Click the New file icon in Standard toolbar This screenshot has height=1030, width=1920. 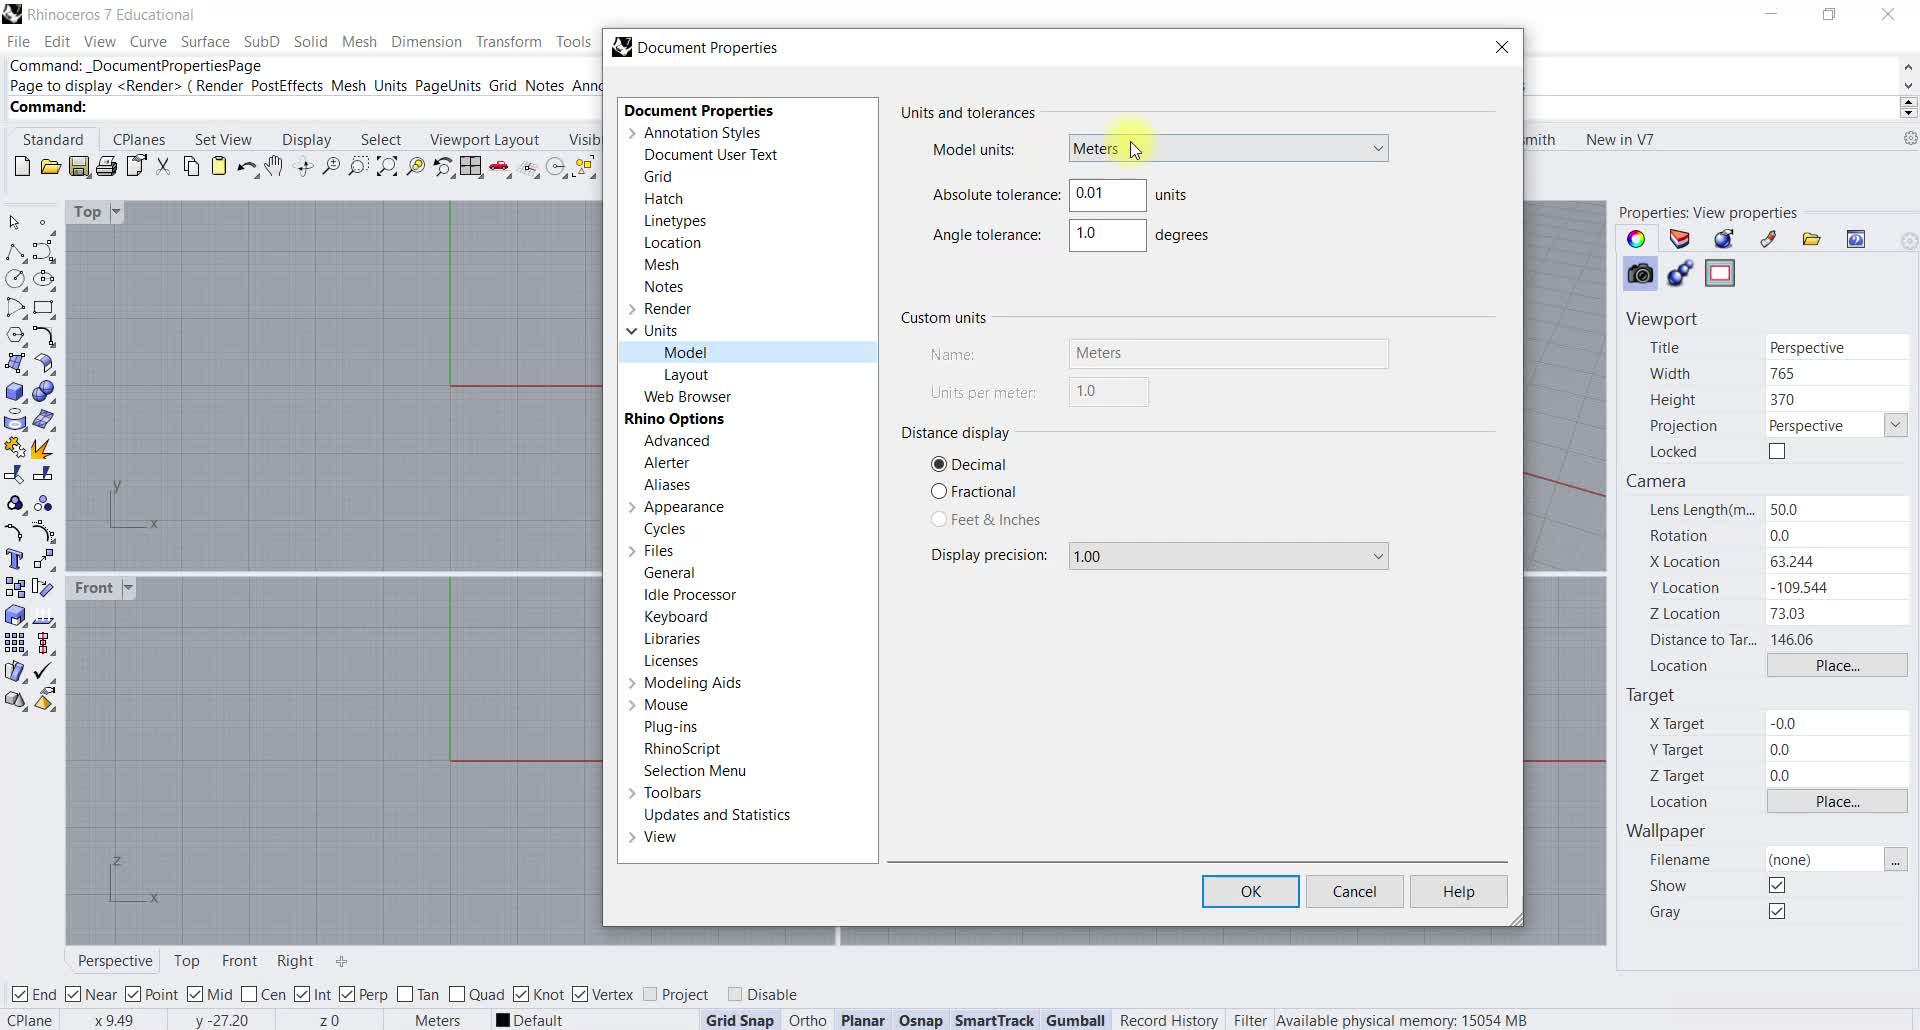click(22, 167)
